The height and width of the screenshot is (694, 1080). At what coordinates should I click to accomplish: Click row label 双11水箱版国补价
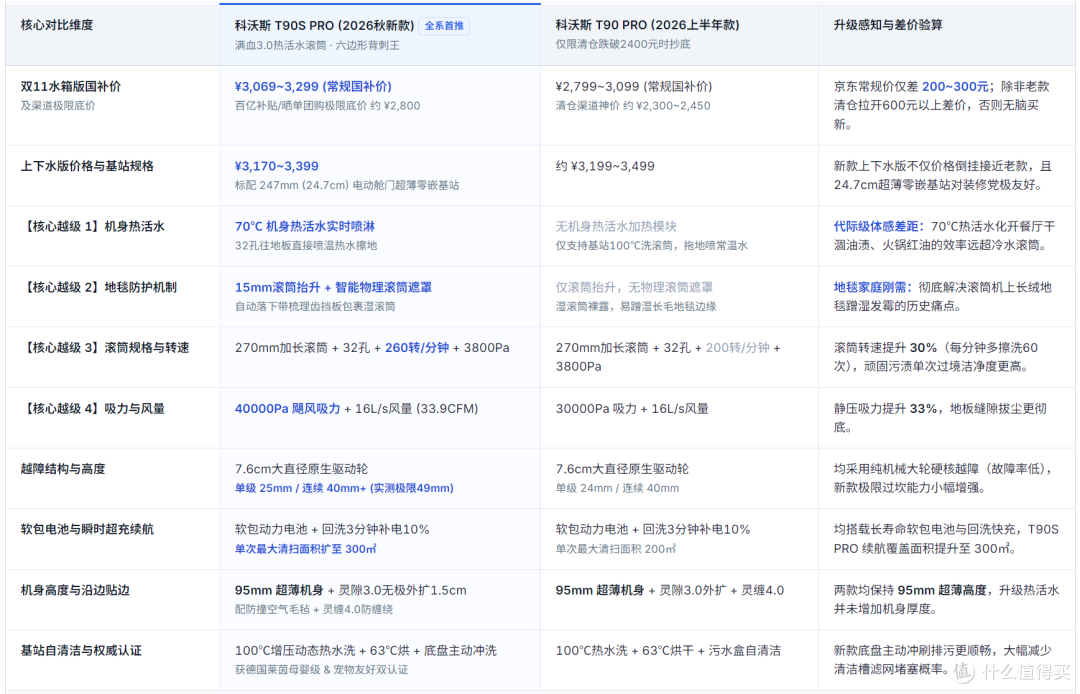click(70, 87)
